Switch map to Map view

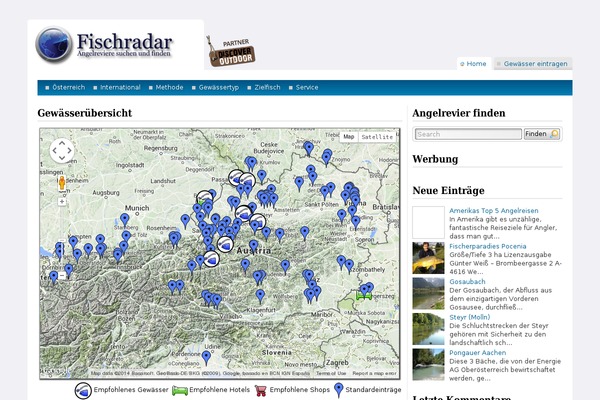tap(349, 137)
